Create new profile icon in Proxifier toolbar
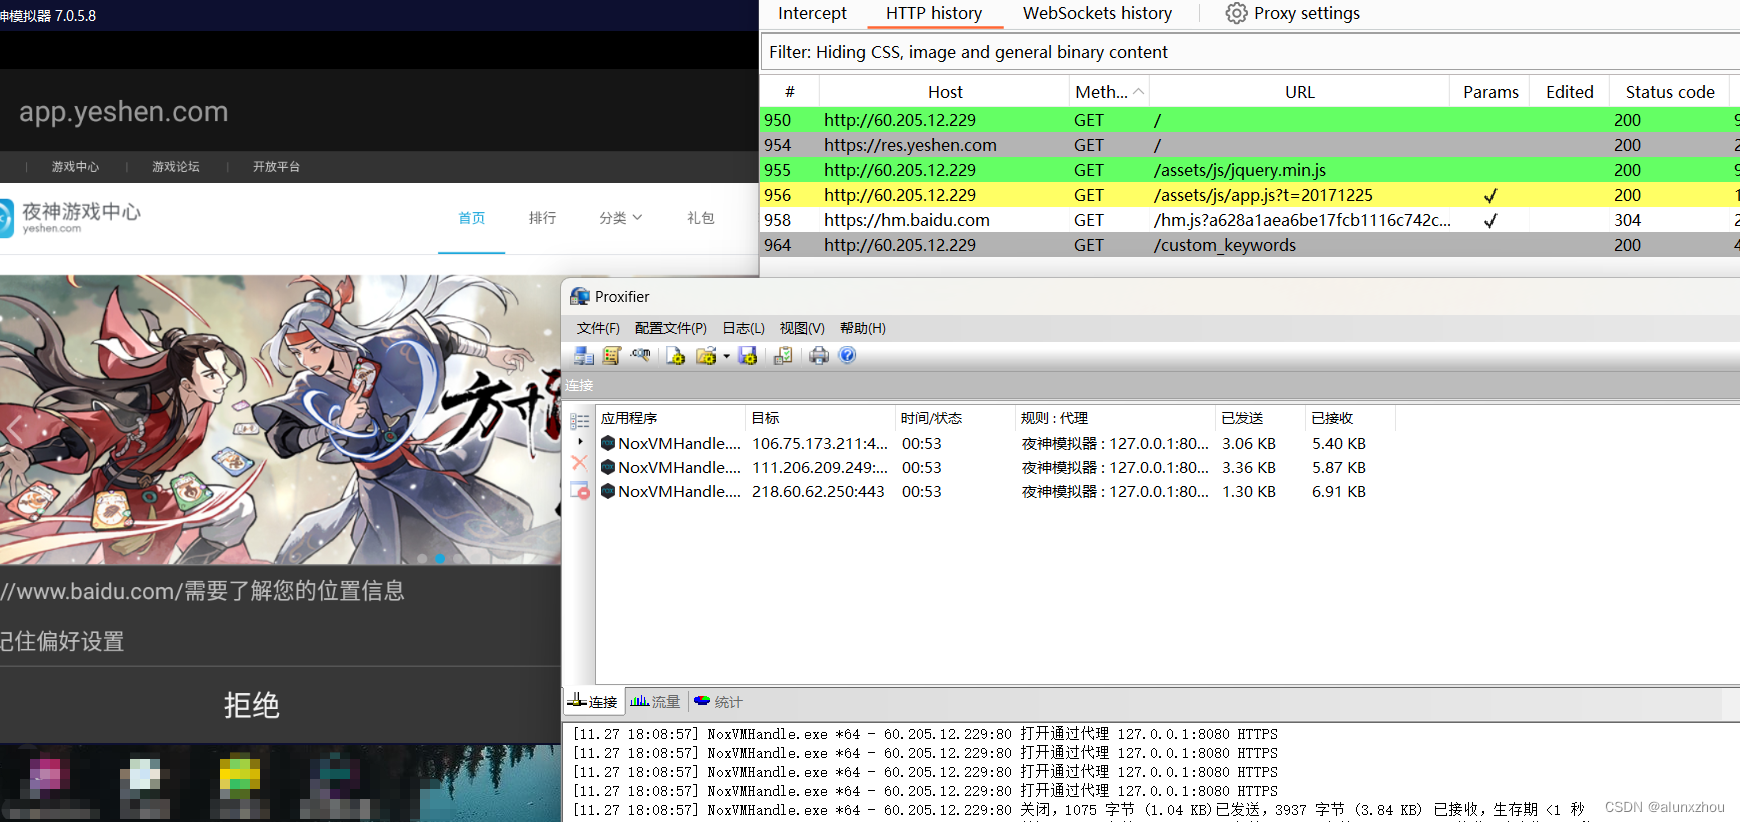1740x822 pixels. (676, 356)
